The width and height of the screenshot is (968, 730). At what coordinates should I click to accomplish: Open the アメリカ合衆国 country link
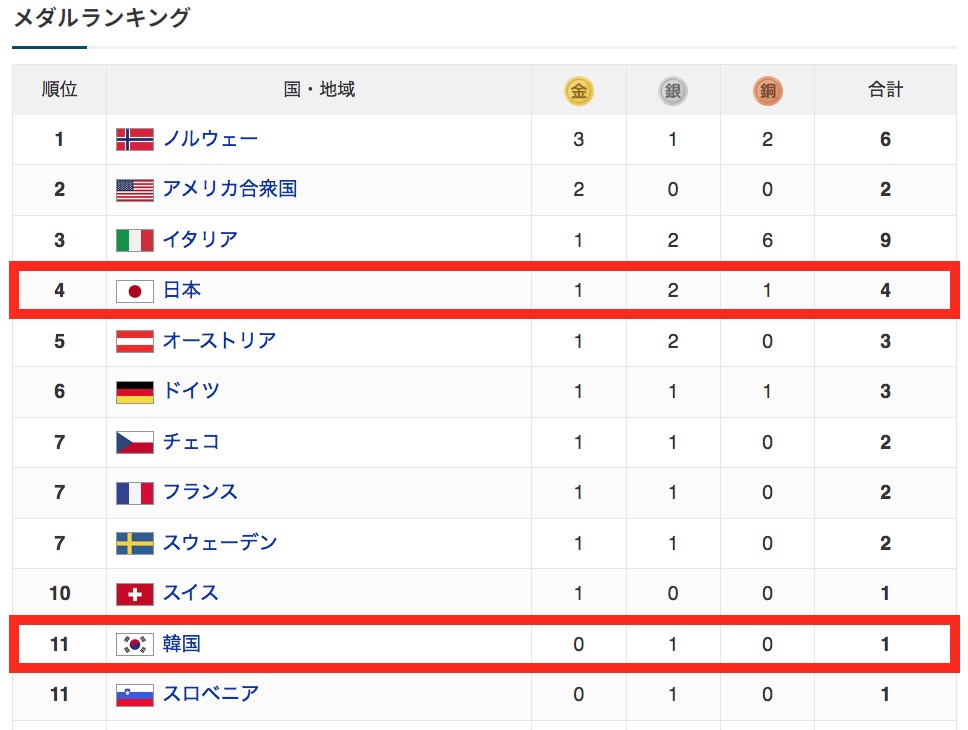(x=230, y=189)
